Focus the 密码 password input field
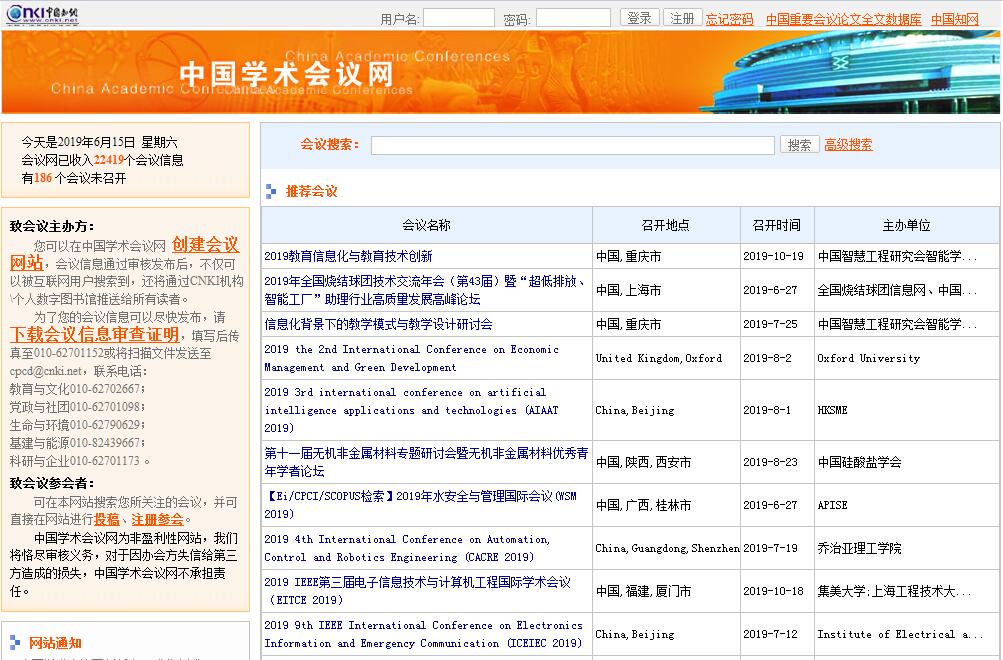Image resolution: width=1003 pixels, height=660 pixels. [x=572, y=18]
